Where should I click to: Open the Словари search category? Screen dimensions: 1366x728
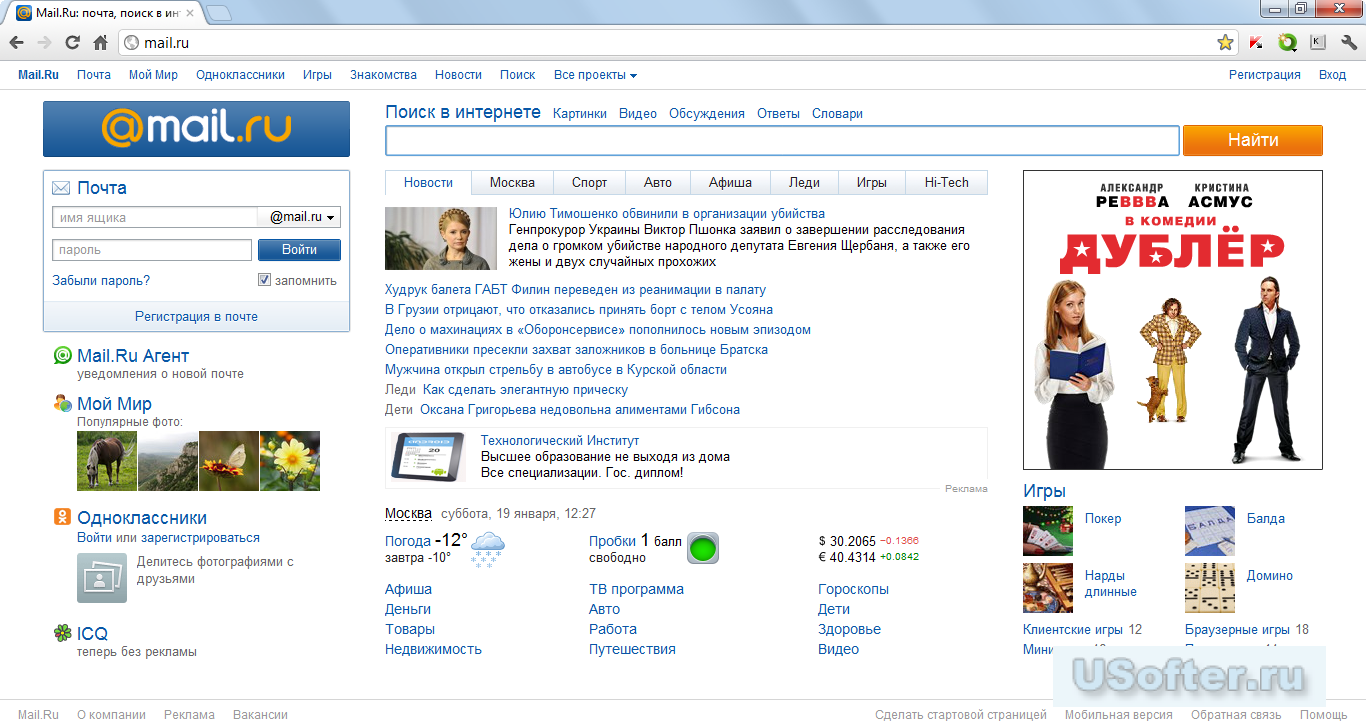coord(837,114)
